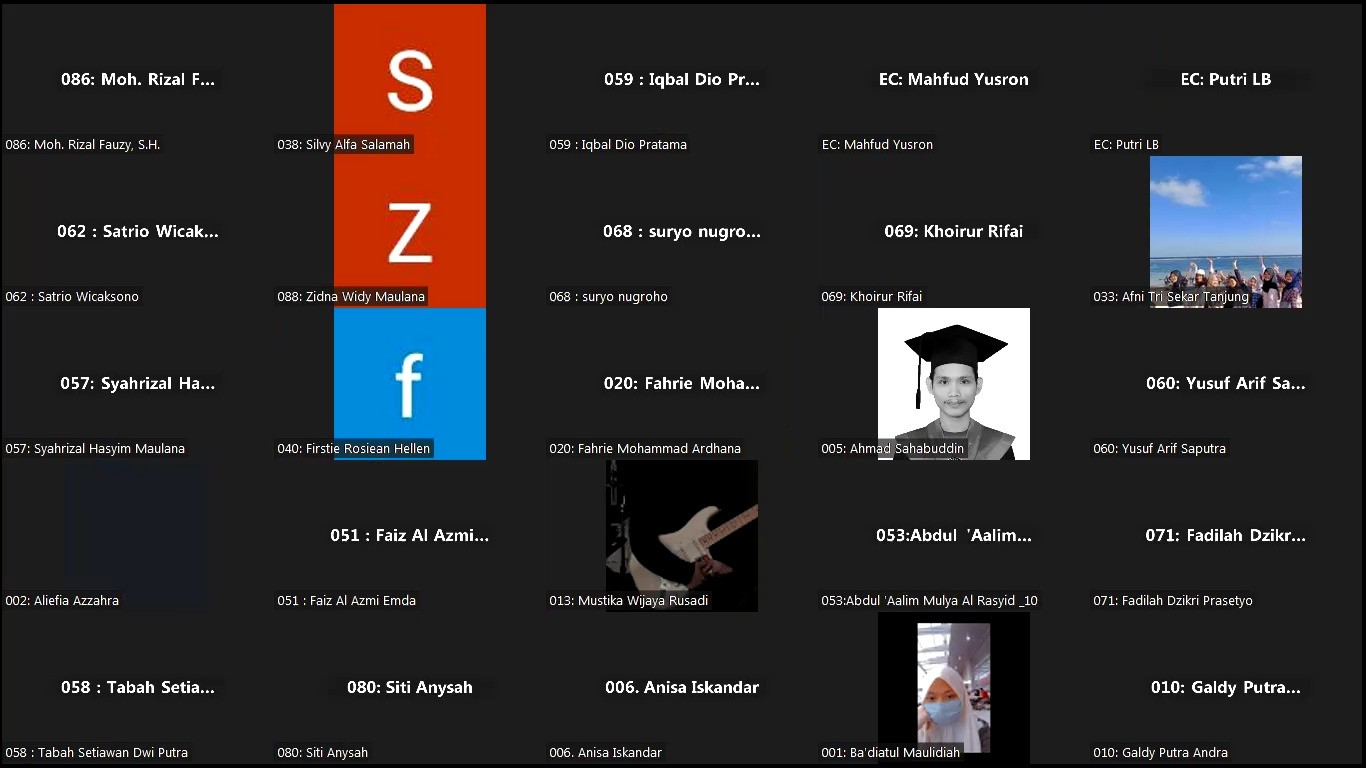
Task: Select the large '069: Khoirur Rifai' name
Action: (953, 232)
